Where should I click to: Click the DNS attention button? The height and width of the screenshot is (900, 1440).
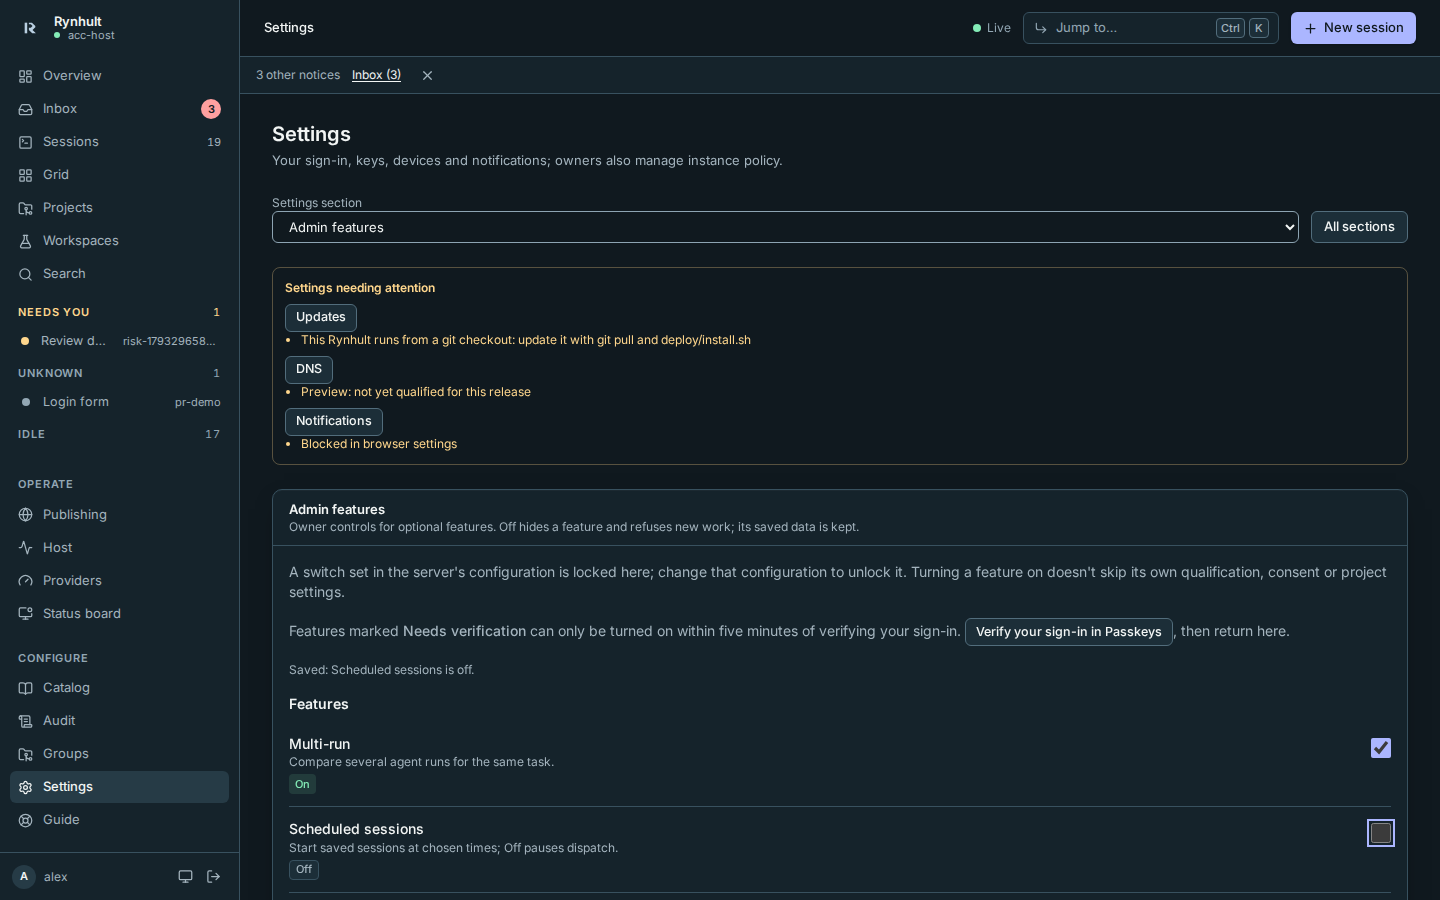tap(309, 369)
